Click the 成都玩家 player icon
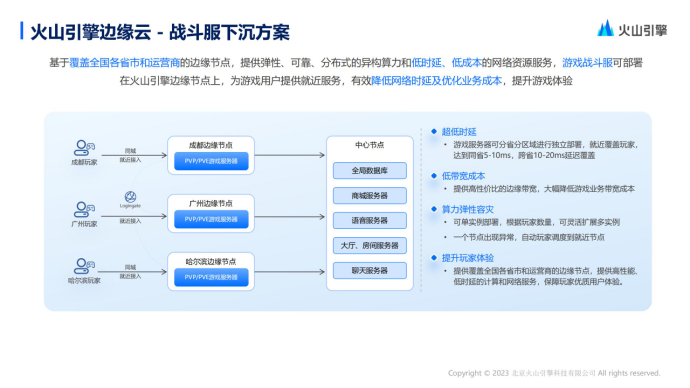Screen dimensions: 690x388 point(84,148)
